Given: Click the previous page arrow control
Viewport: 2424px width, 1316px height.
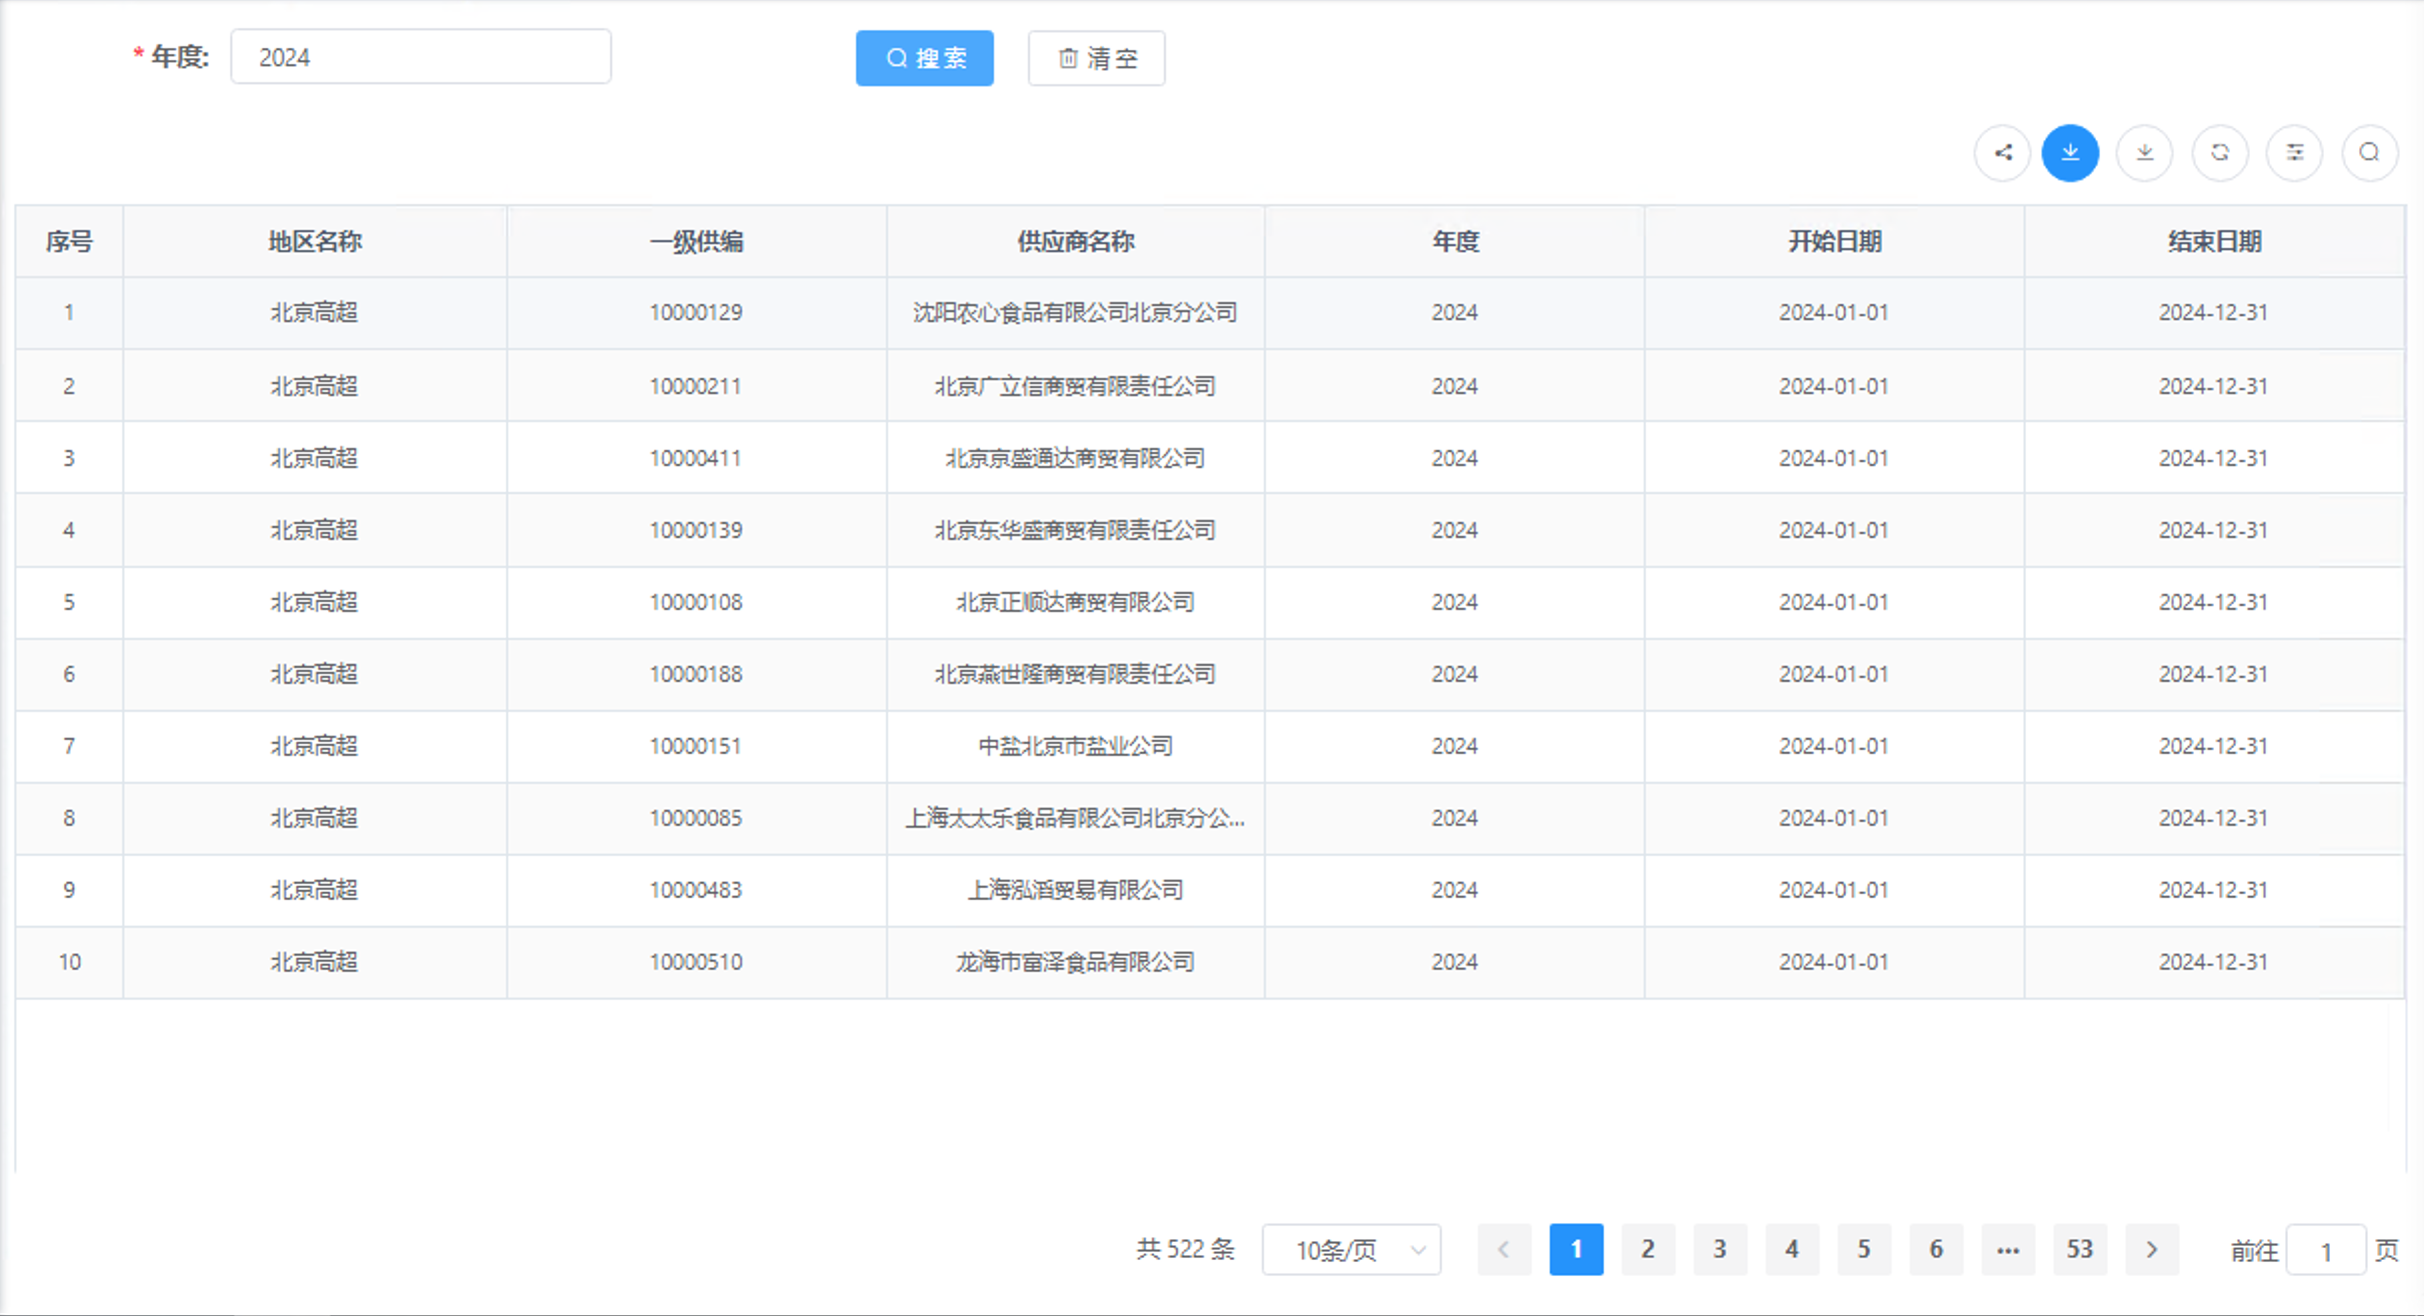Looking at the screenshot, I should coord(1504,1249).
